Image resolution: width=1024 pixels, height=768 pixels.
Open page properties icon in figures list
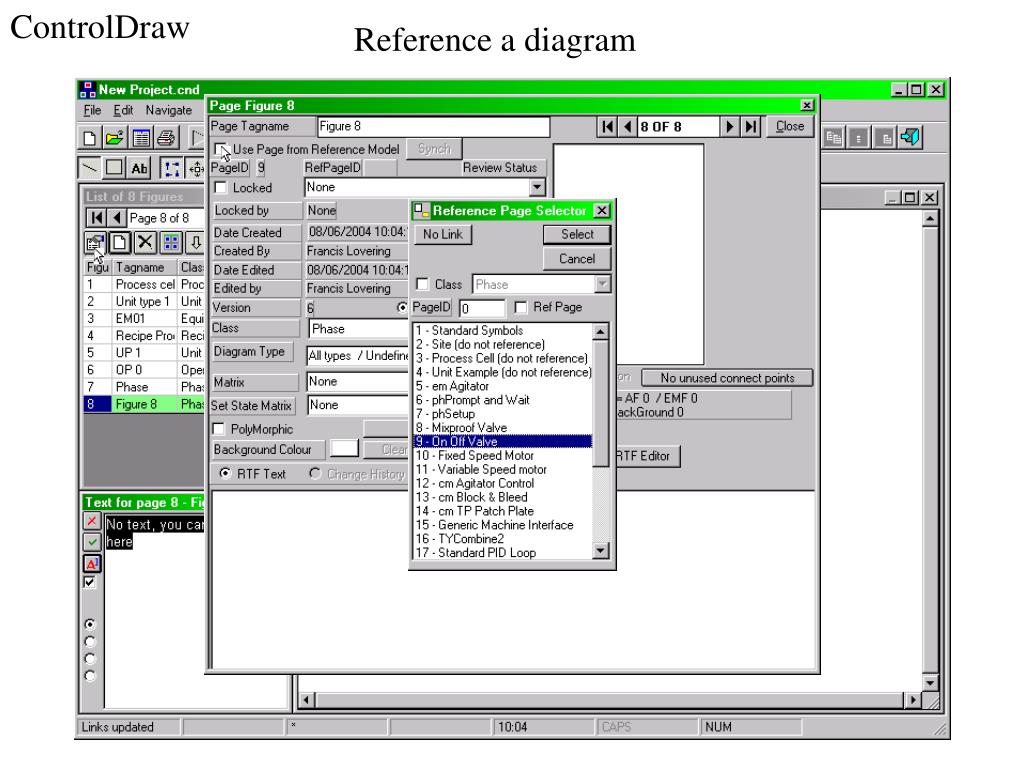tap(95, 243)
